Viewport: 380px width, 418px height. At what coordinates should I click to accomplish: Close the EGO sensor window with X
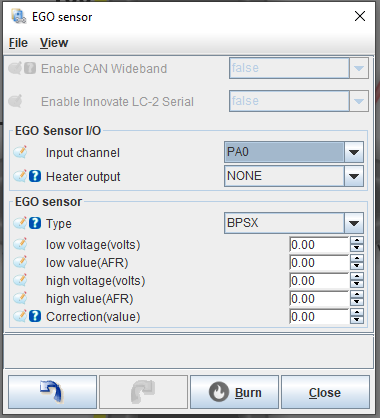360,16
